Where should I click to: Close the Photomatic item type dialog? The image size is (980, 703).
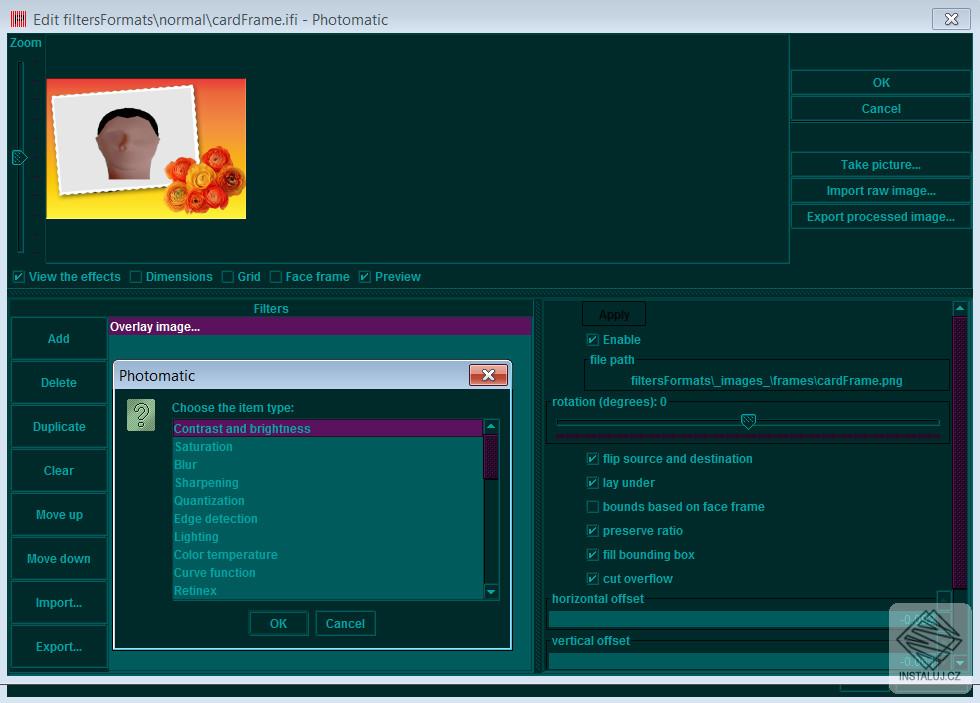click(x=488, y=375)
